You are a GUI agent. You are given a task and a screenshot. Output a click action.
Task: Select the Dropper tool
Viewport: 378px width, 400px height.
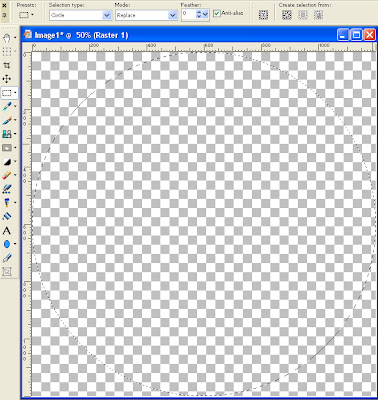(6, 106)
